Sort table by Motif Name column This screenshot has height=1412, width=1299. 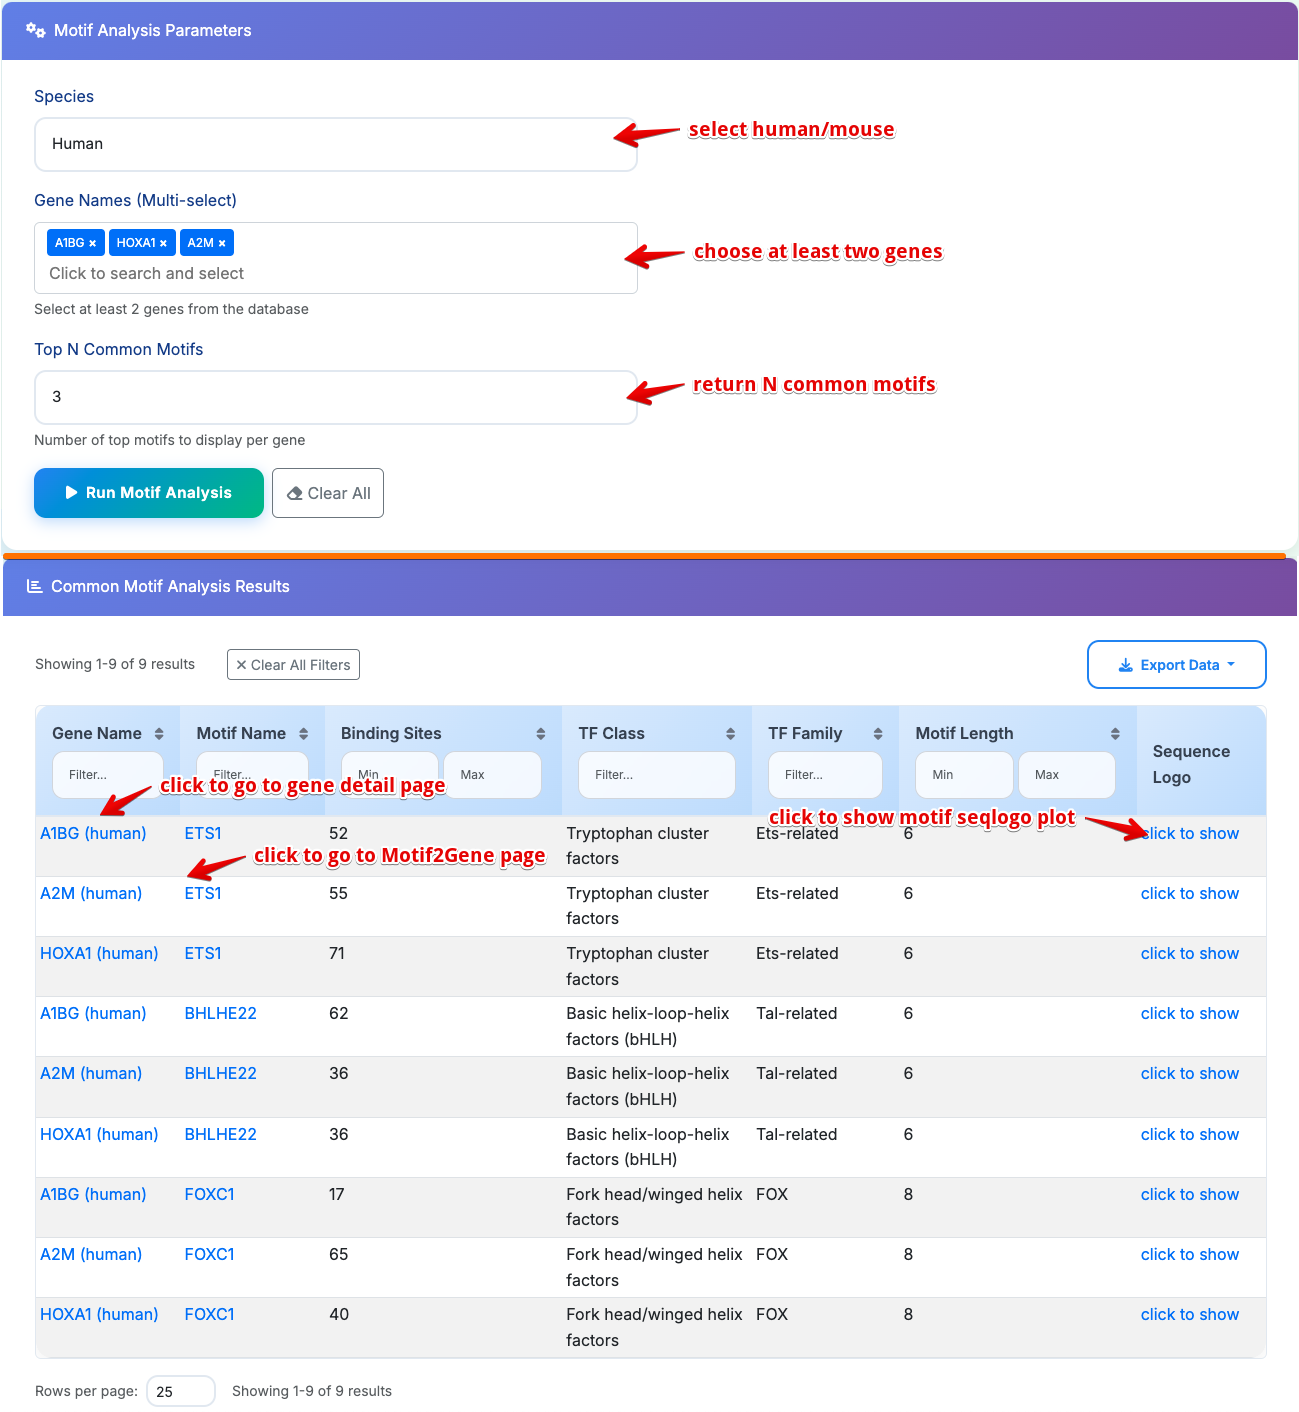303,734
